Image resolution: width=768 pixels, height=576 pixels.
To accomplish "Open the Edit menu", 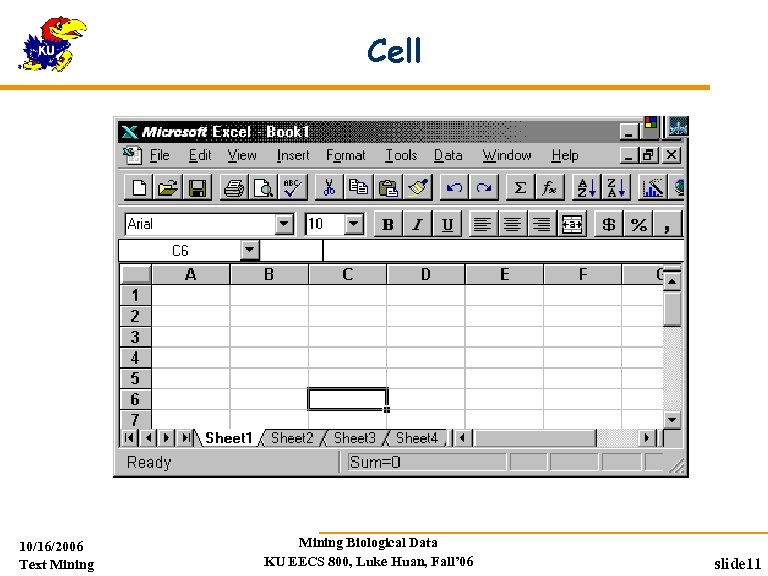I will click(200, 155).
